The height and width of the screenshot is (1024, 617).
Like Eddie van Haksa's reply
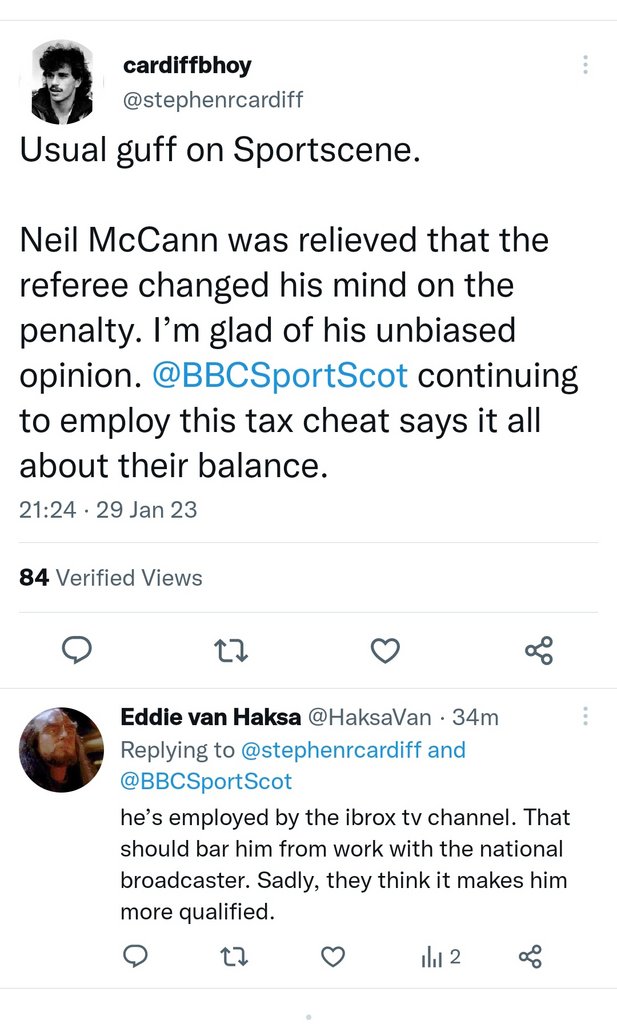click(x=332, y=957)
